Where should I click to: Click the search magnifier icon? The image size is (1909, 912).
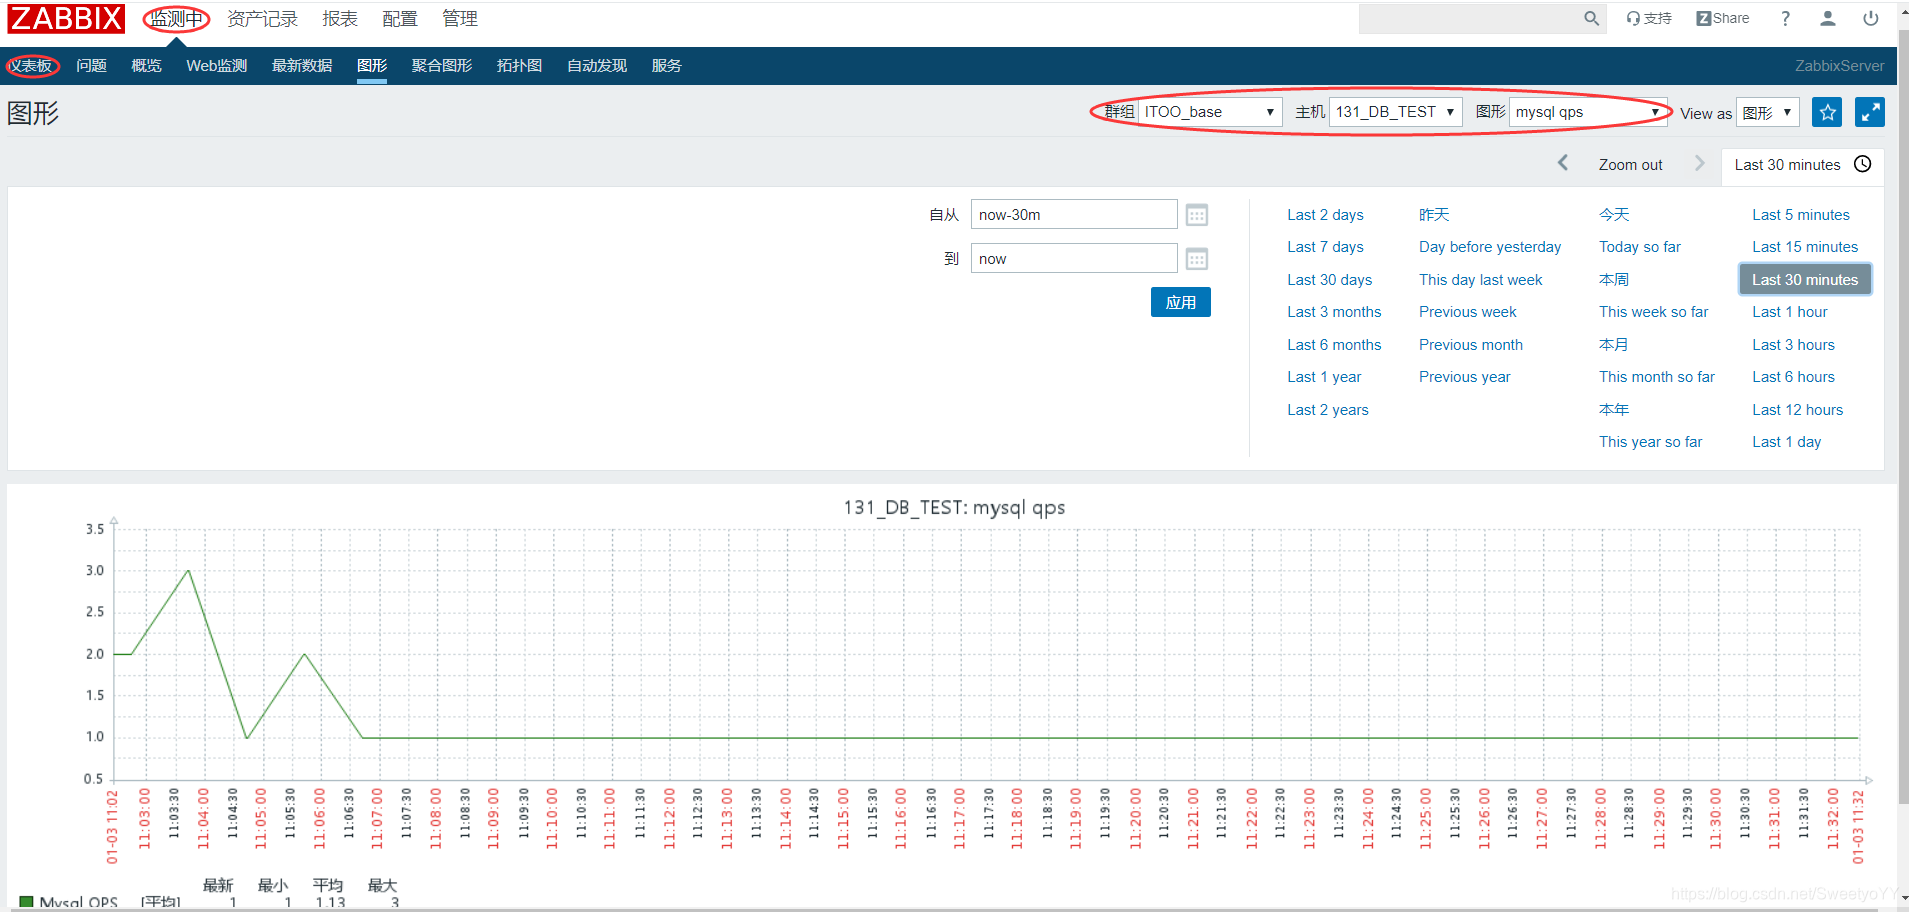pos(1591,18)
